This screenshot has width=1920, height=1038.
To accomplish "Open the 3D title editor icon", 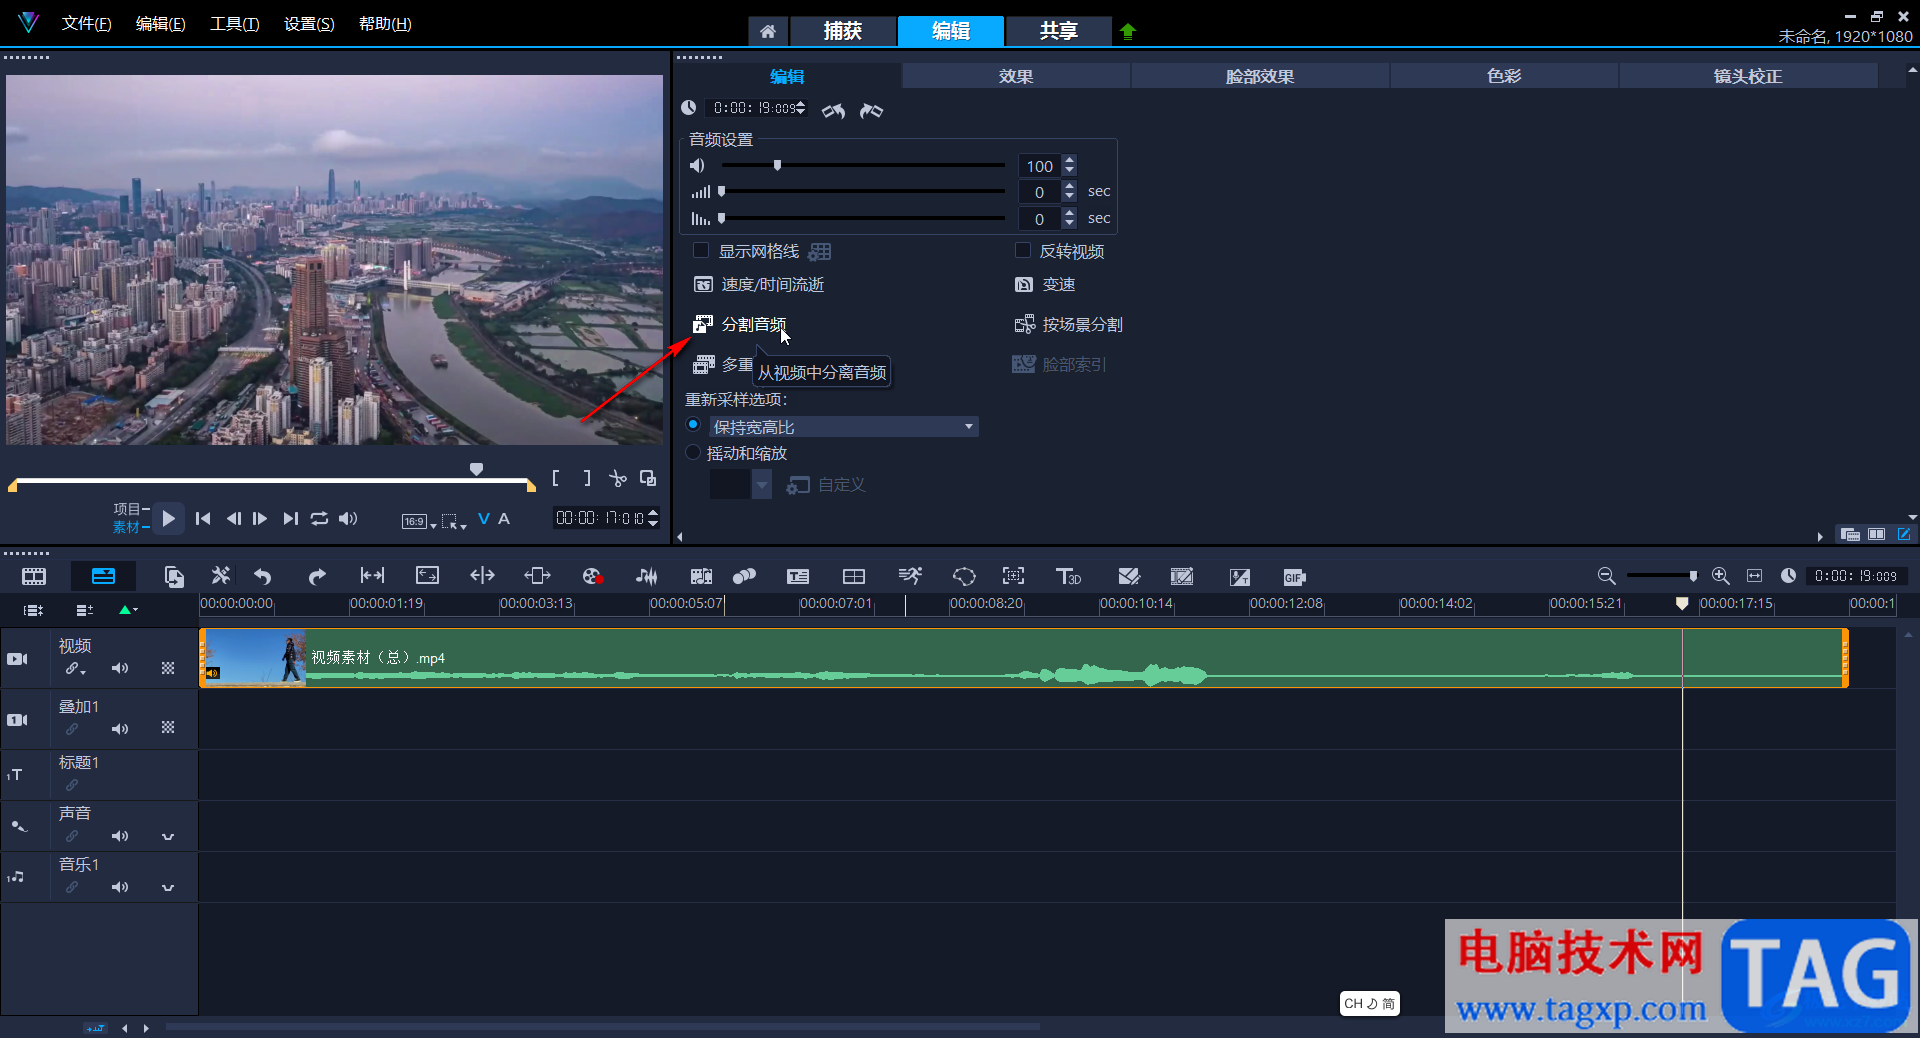I will [1068, 576].
